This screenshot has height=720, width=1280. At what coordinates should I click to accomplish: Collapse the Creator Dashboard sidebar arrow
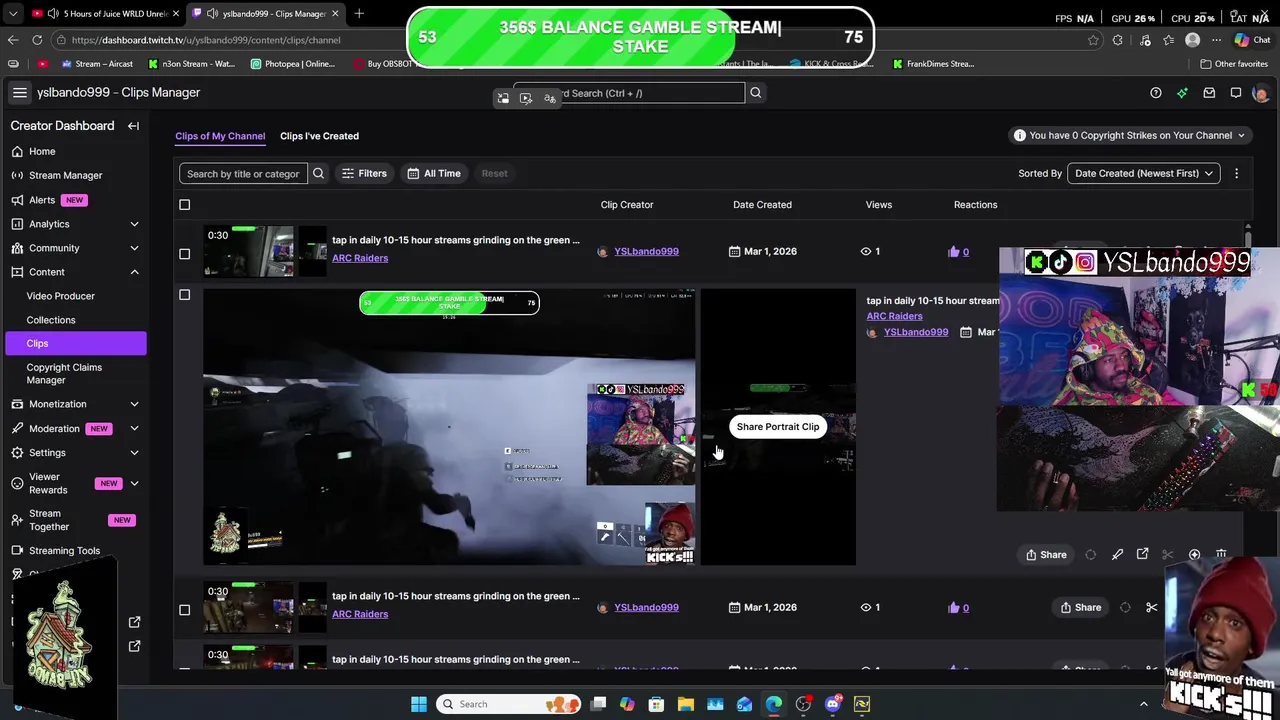point(133,126)
